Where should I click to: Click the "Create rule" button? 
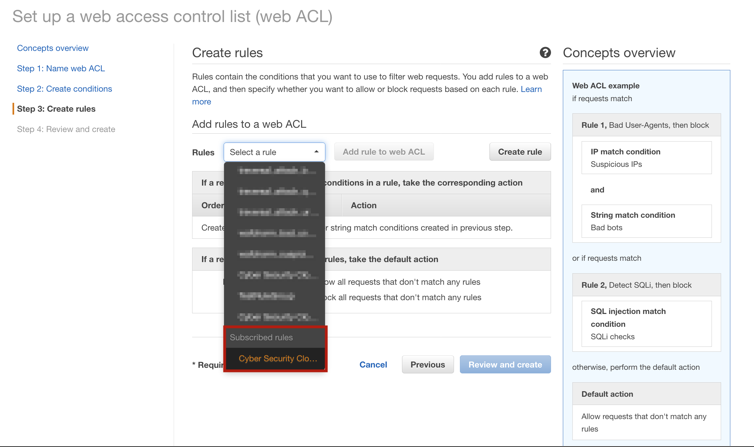519,152
